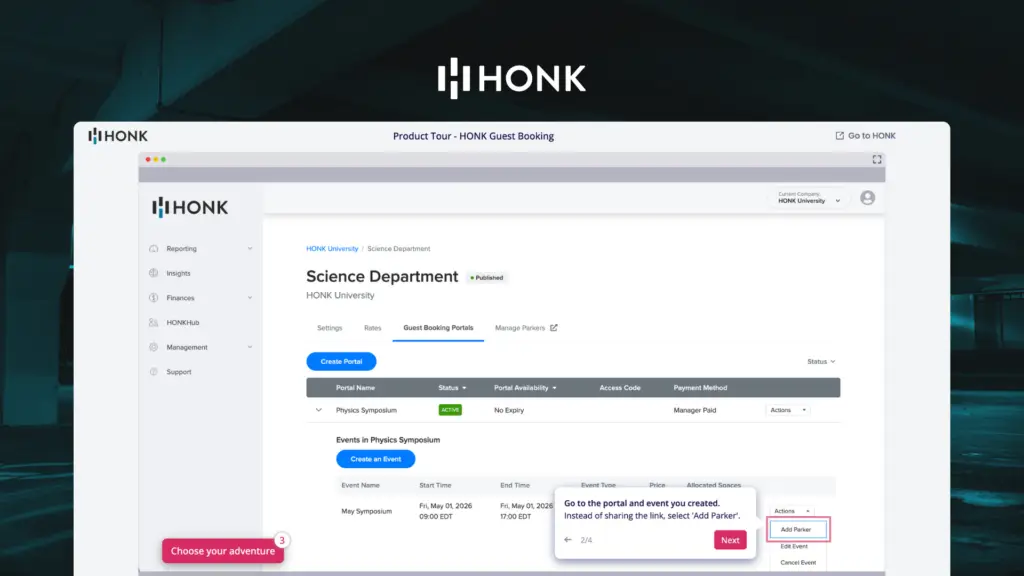The image size is (1024, 576).
Task: Expand the Reporting menu chevron
Action: (249, 249)
